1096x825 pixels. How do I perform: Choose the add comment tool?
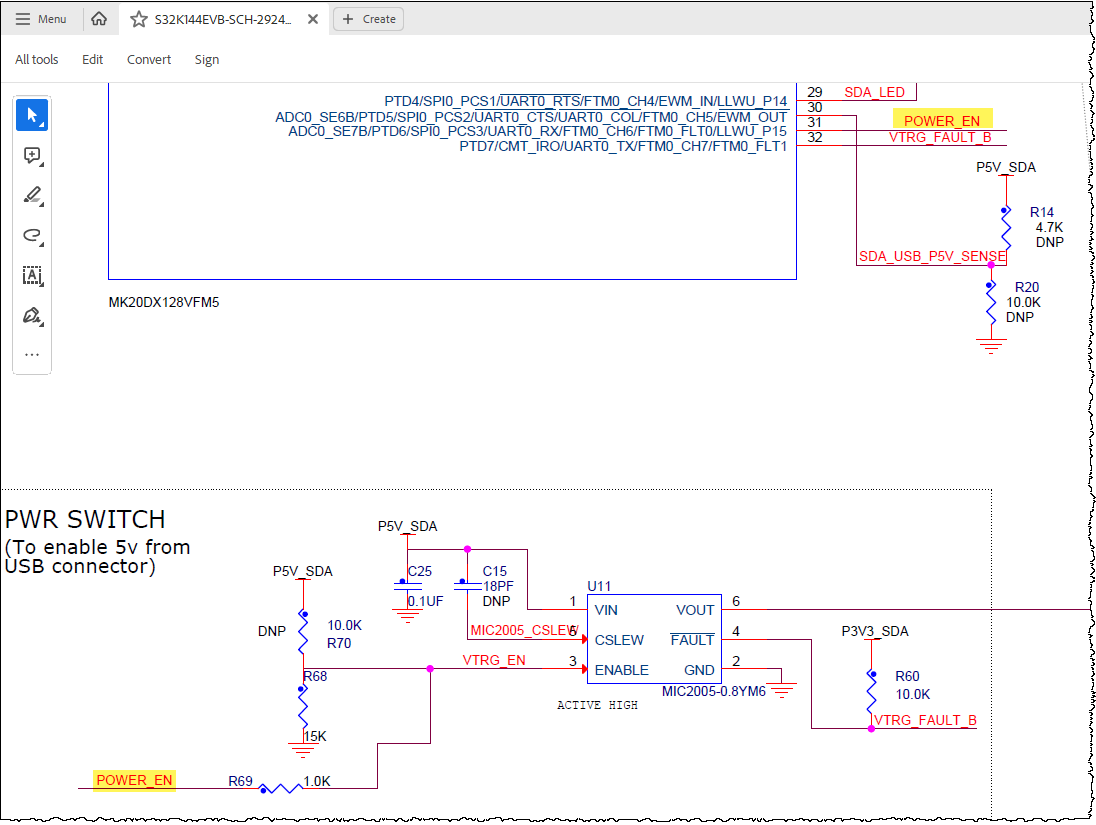coord(32,155)
